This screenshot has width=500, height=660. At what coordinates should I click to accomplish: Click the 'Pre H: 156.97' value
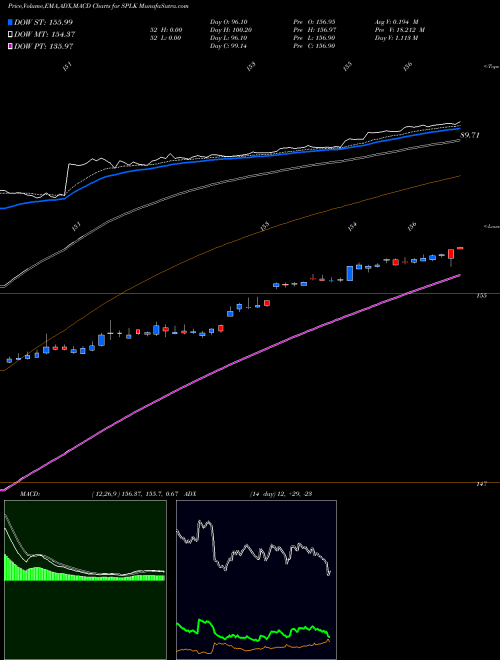[316, 30]
